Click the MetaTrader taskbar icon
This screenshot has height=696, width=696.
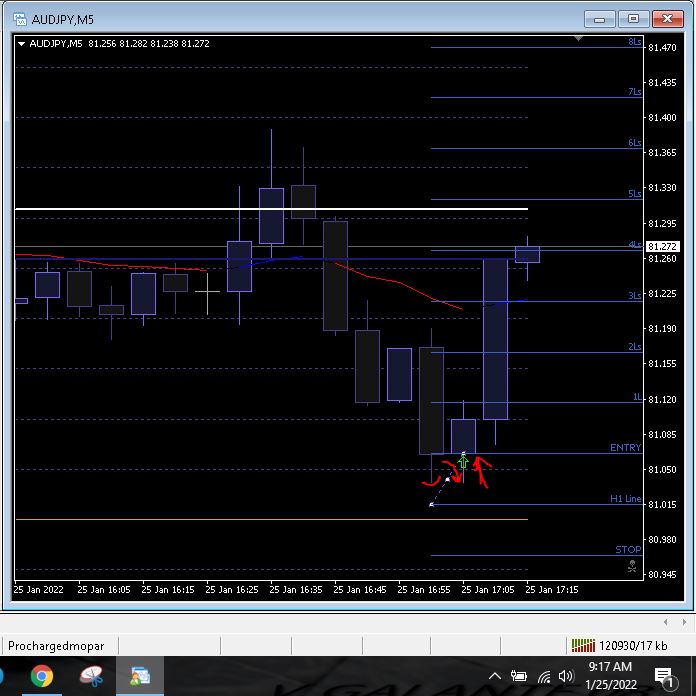click(x=140, y=676)
